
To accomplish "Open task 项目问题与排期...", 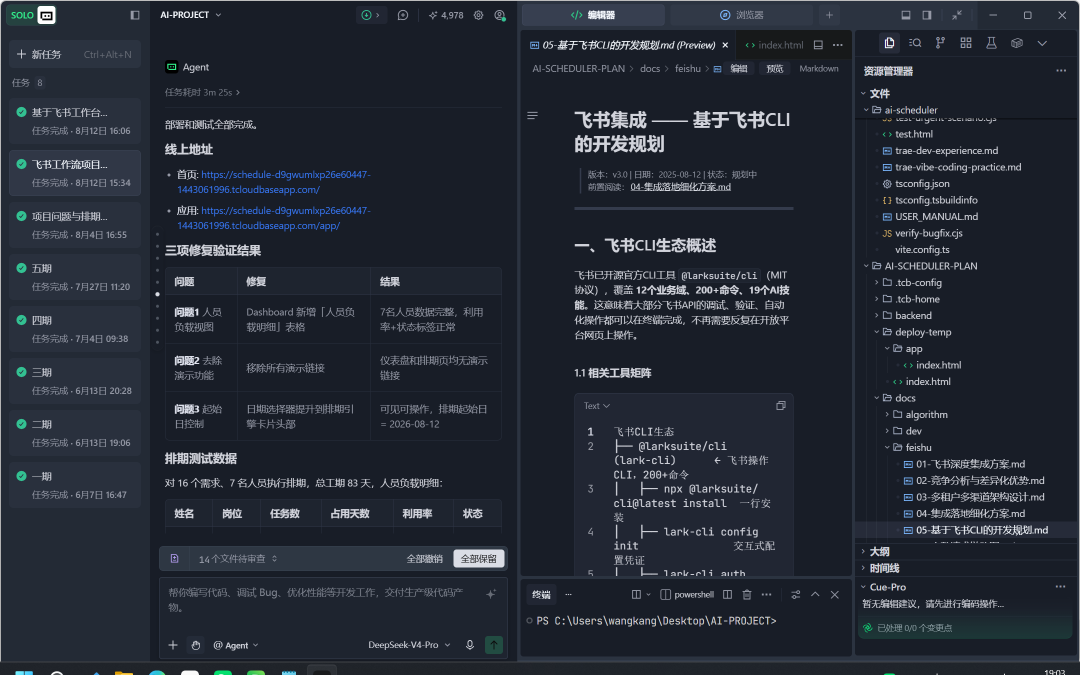I will coord(75,225).
